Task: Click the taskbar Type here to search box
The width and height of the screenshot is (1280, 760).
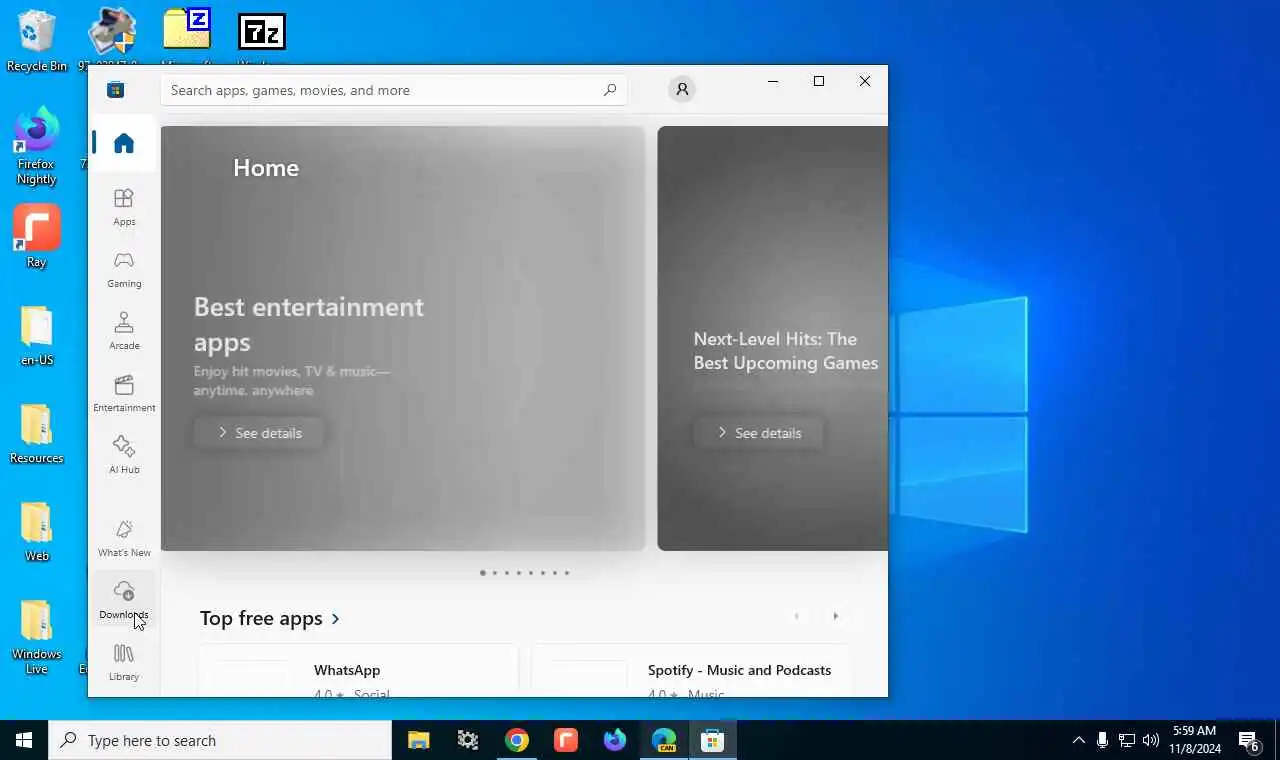Action: (220, 740)
